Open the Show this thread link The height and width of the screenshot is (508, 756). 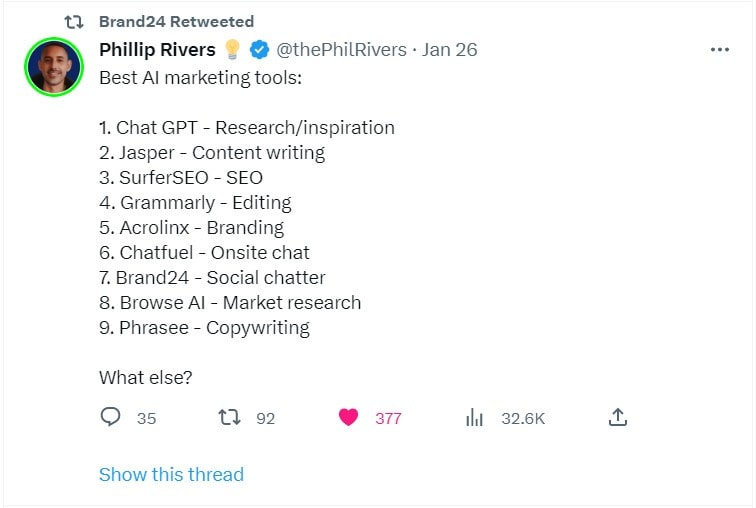(x=171, y=474)
